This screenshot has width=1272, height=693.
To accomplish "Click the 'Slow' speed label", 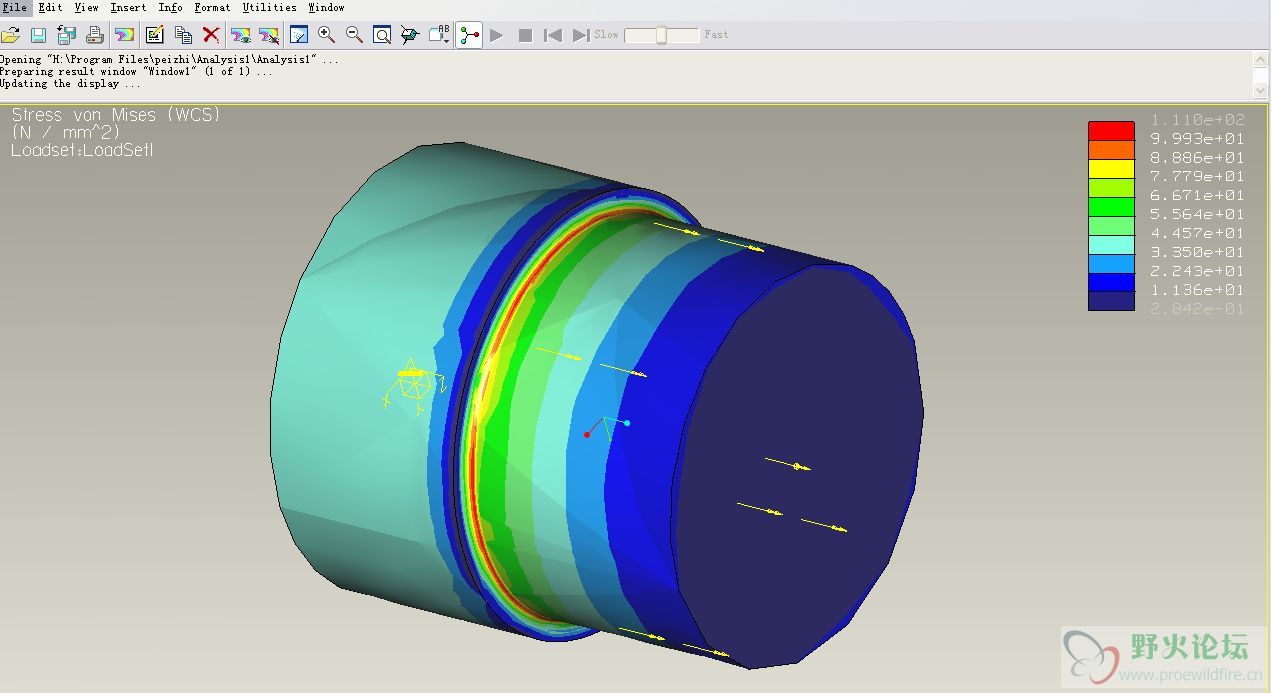I will (607, 35).
